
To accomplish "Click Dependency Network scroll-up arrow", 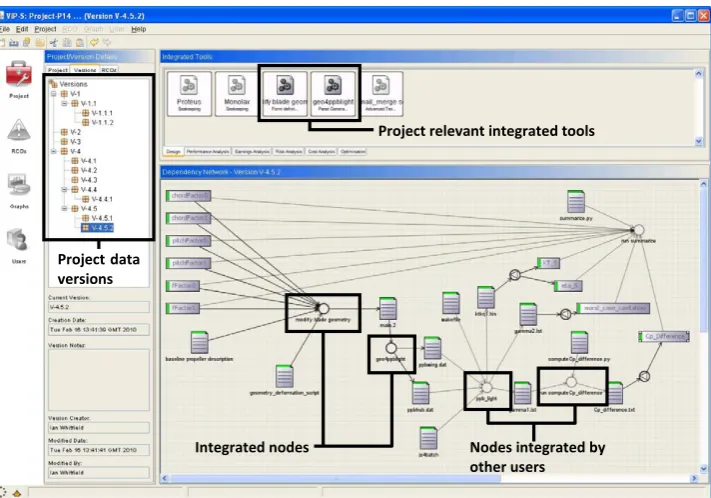I will (703, 184).
